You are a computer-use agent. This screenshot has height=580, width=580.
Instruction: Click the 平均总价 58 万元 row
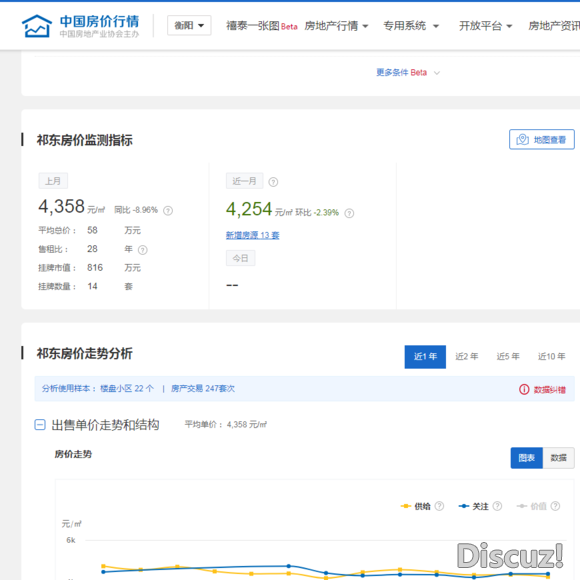pos(90,230)
